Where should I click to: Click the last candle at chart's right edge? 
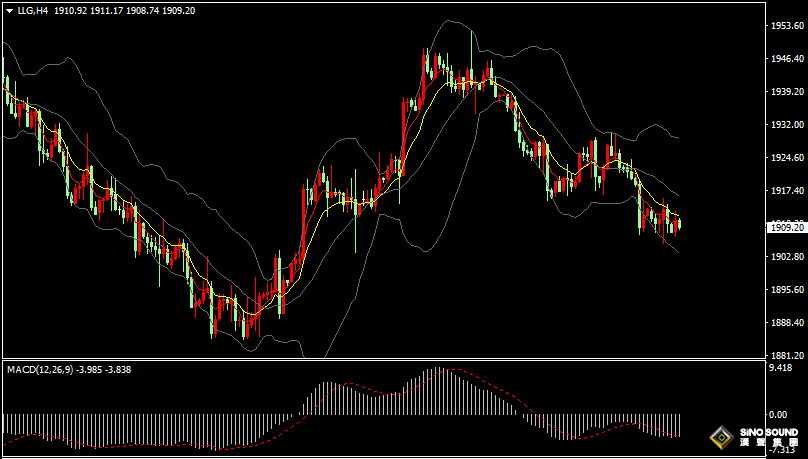tap(679, 223)
